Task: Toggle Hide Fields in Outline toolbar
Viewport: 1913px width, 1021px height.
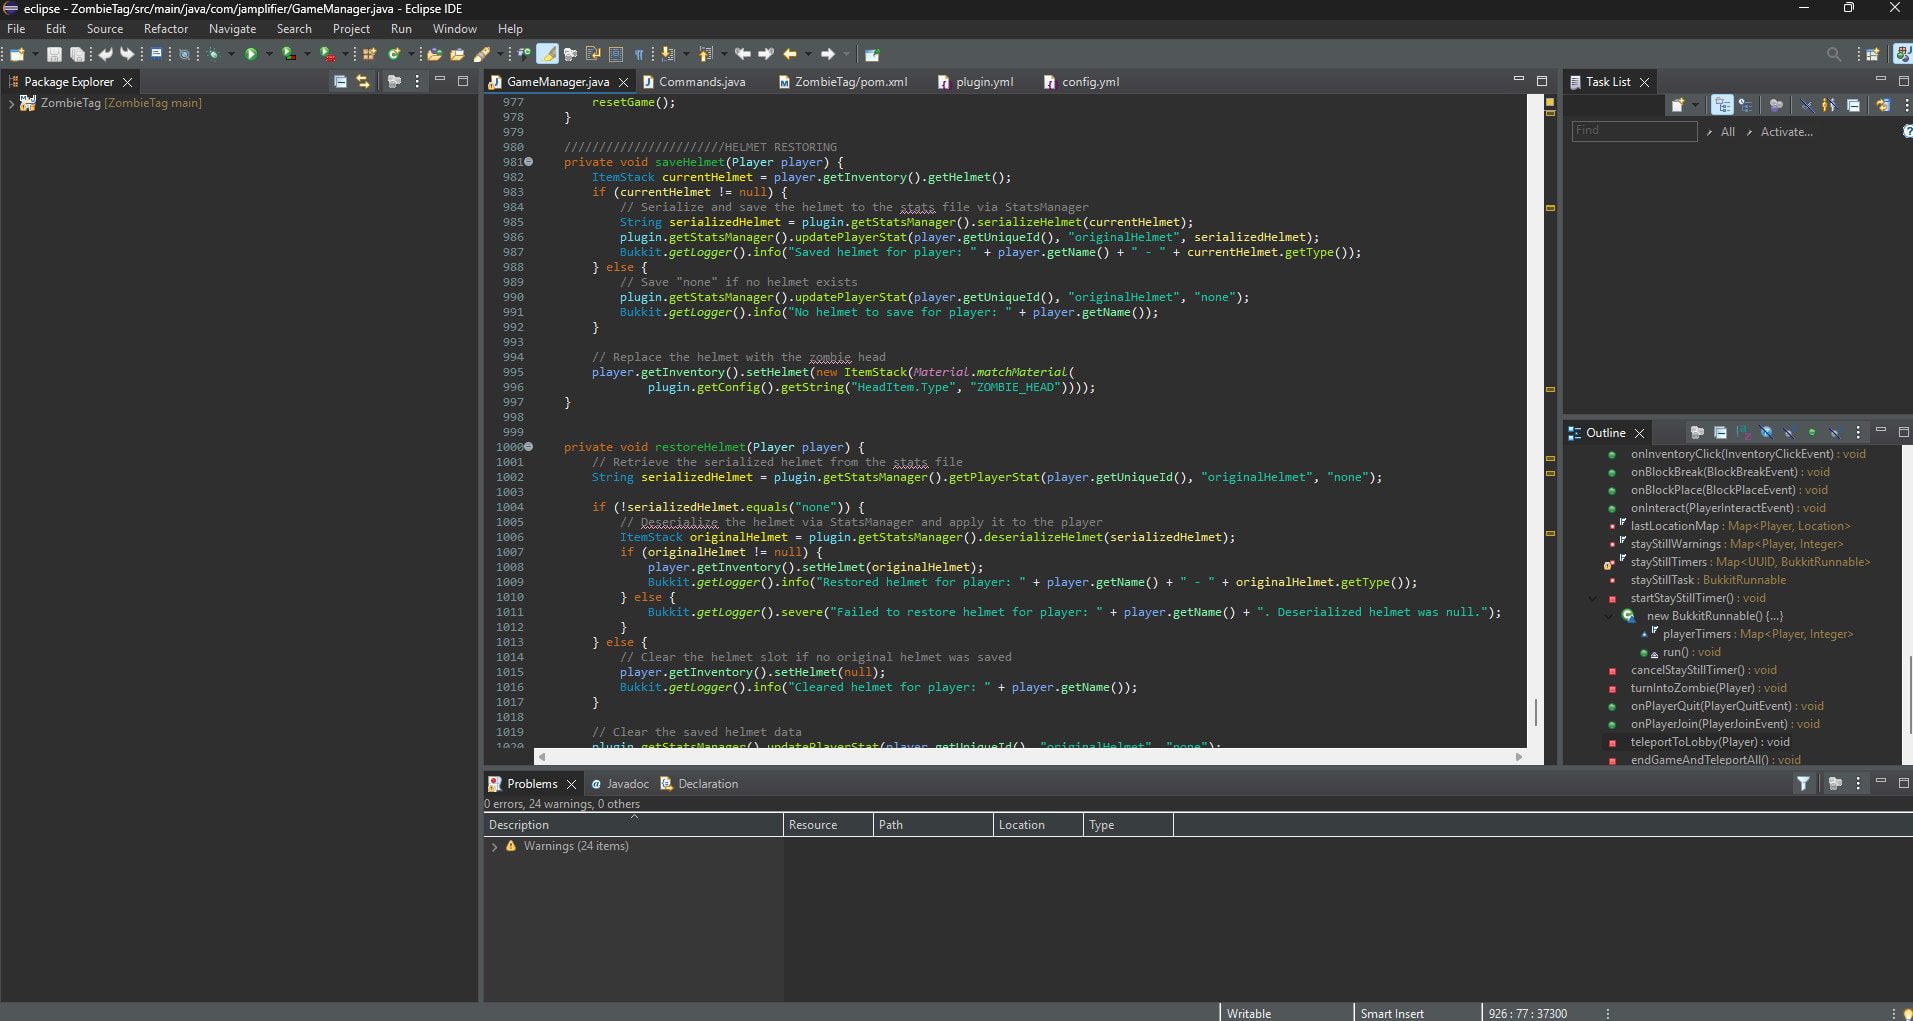Action: [x=1766, y=433]
